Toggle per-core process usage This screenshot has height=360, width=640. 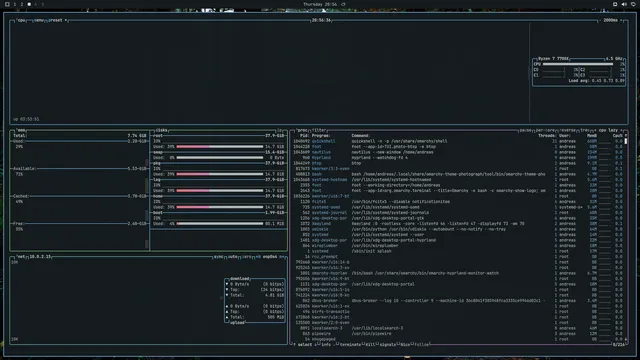(545, 130)
